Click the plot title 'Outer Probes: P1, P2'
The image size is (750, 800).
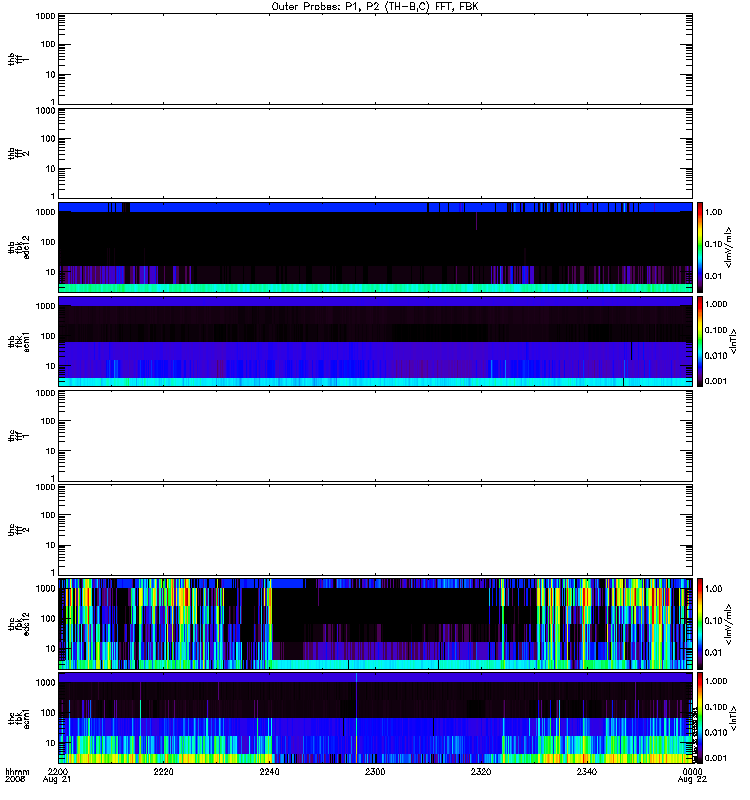pos(375,6)
